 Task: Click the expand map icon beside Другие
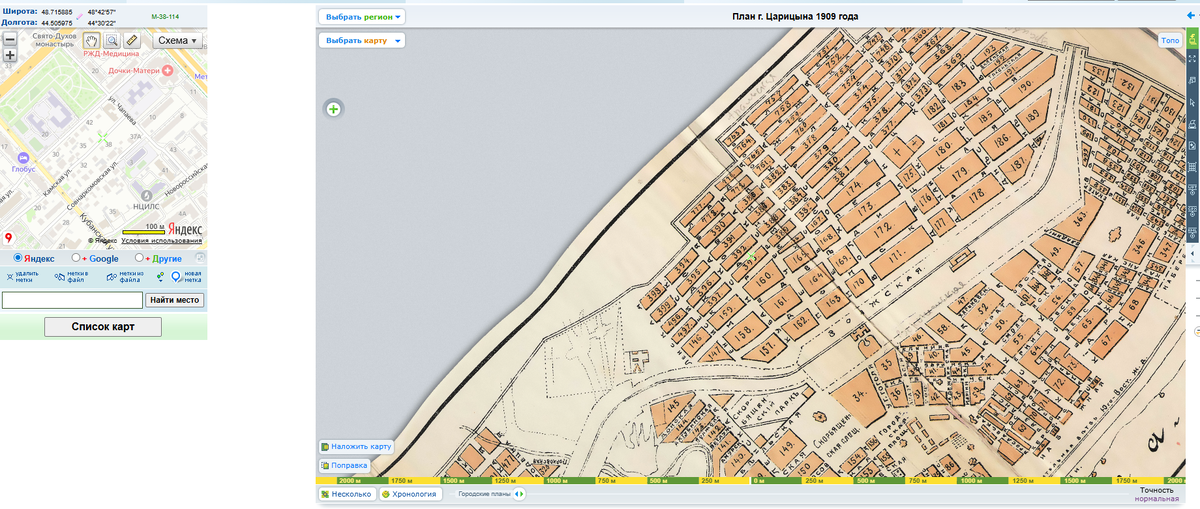click(199, 258)
